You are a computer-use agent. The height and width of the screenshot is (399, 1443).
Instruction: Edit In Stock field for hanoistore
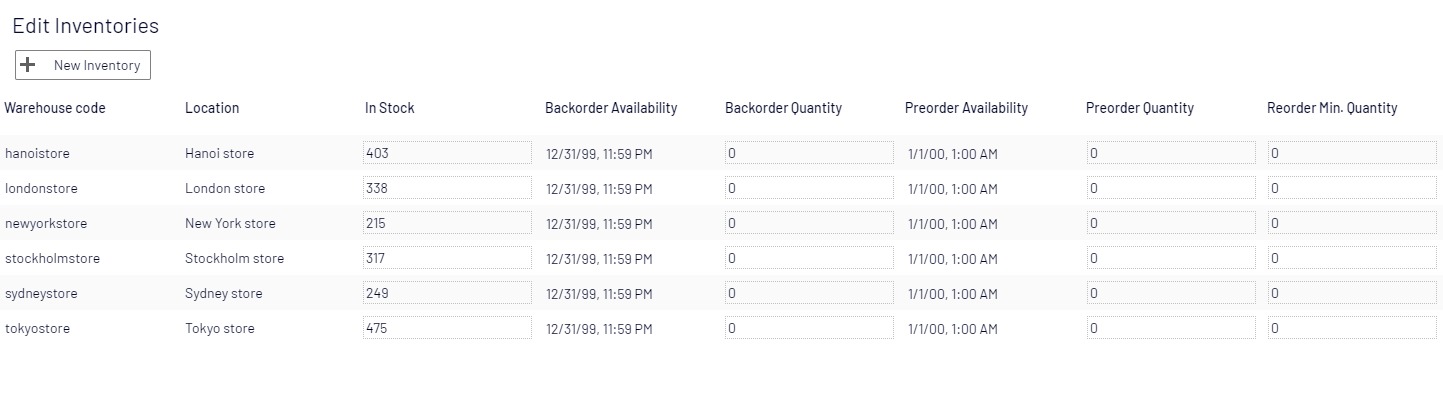[447, 153]
